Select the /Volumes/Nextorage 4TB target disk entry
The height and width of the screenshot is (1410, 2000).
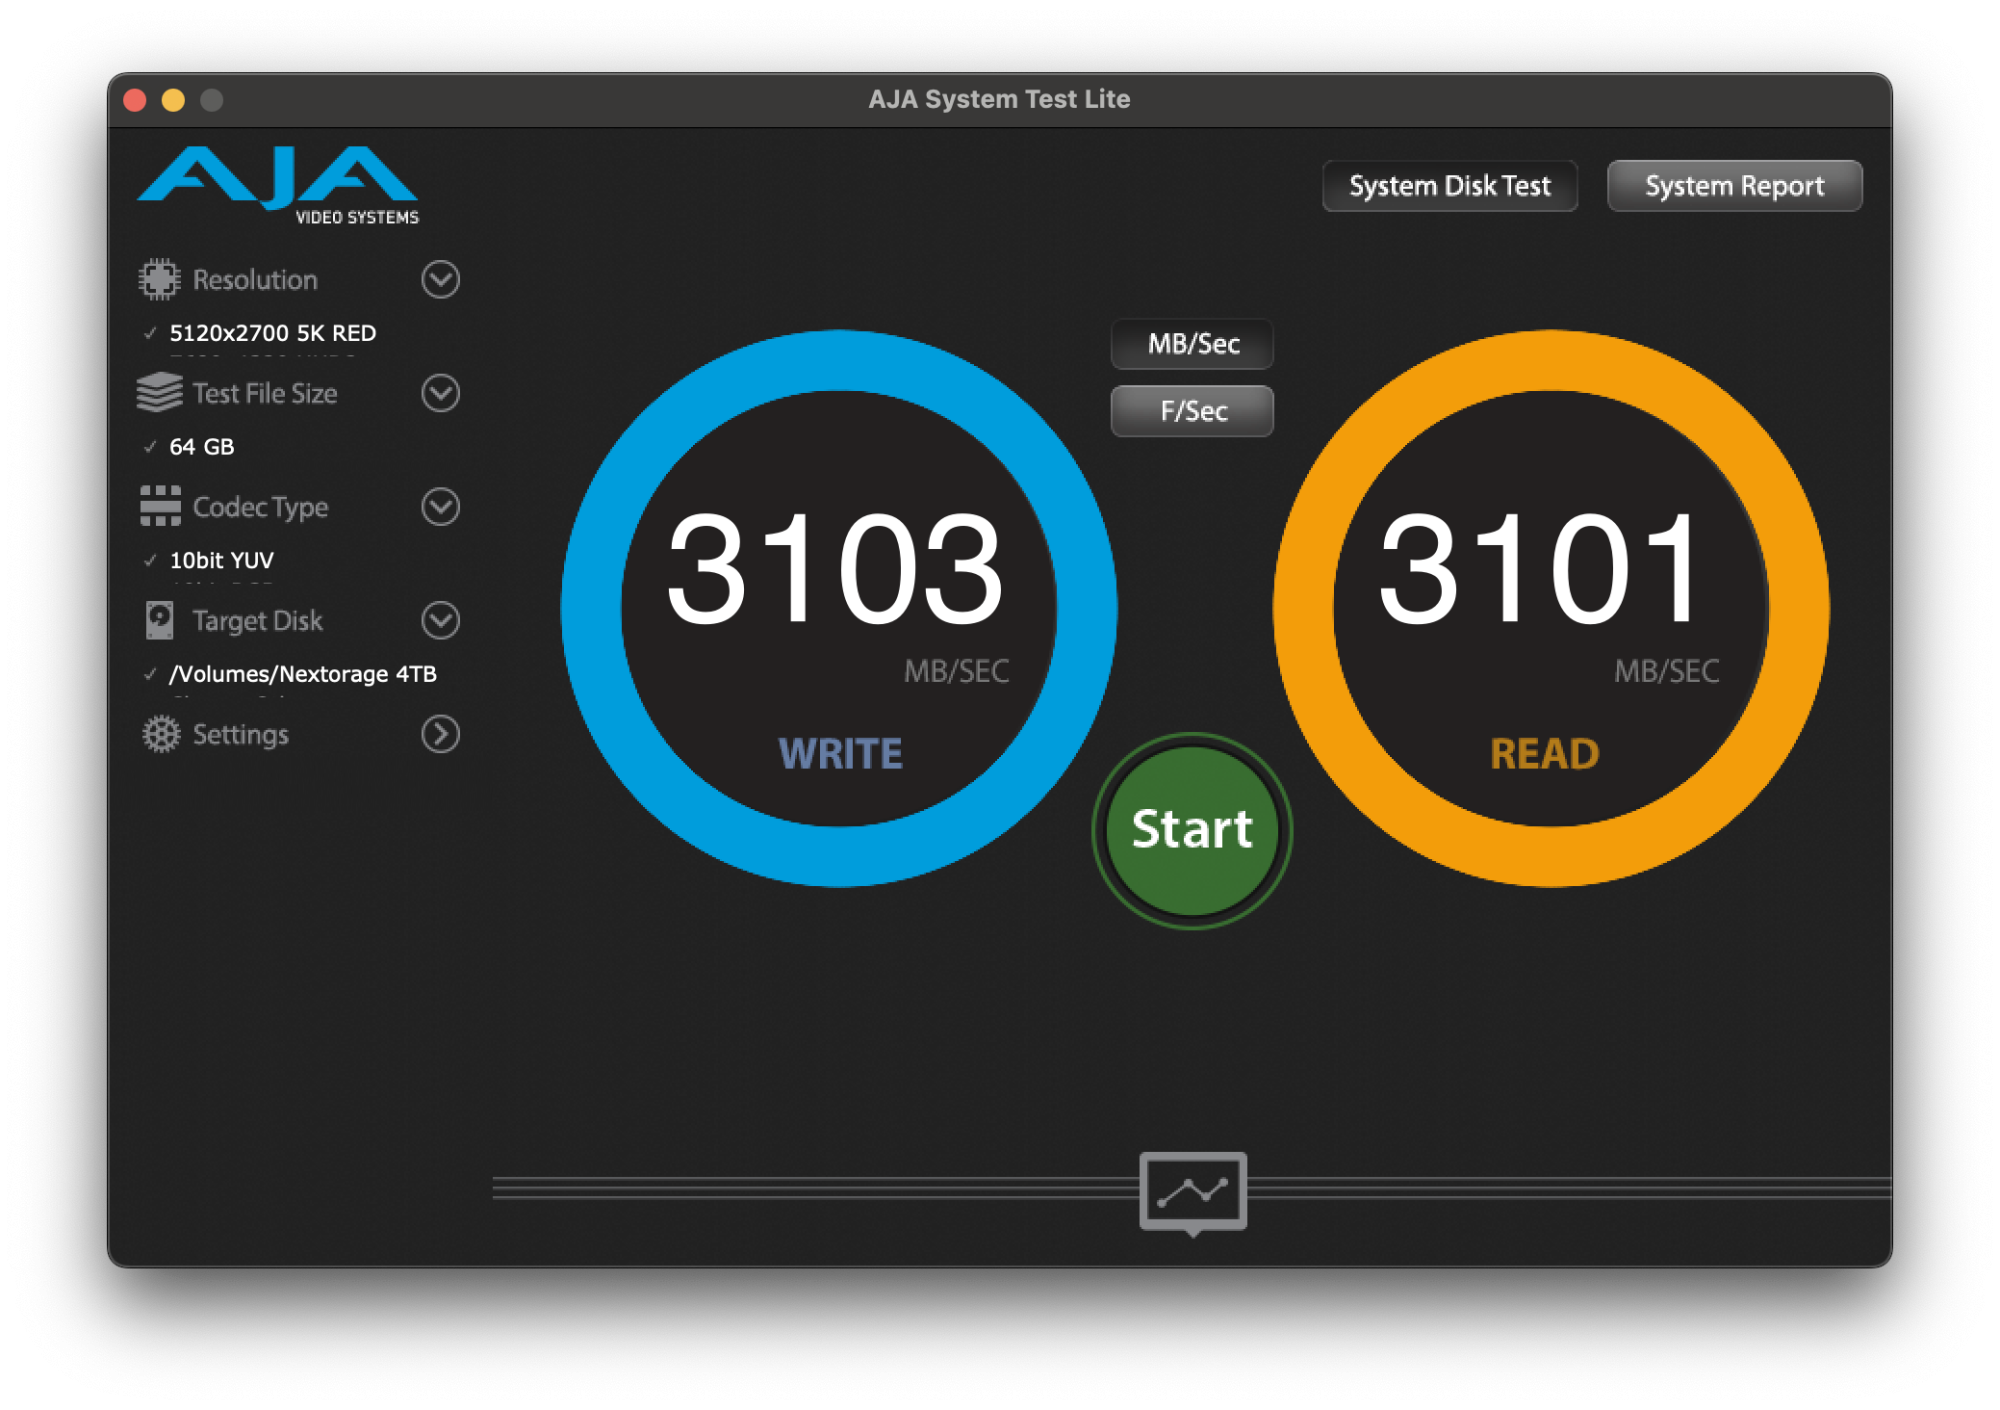(302, 674)
